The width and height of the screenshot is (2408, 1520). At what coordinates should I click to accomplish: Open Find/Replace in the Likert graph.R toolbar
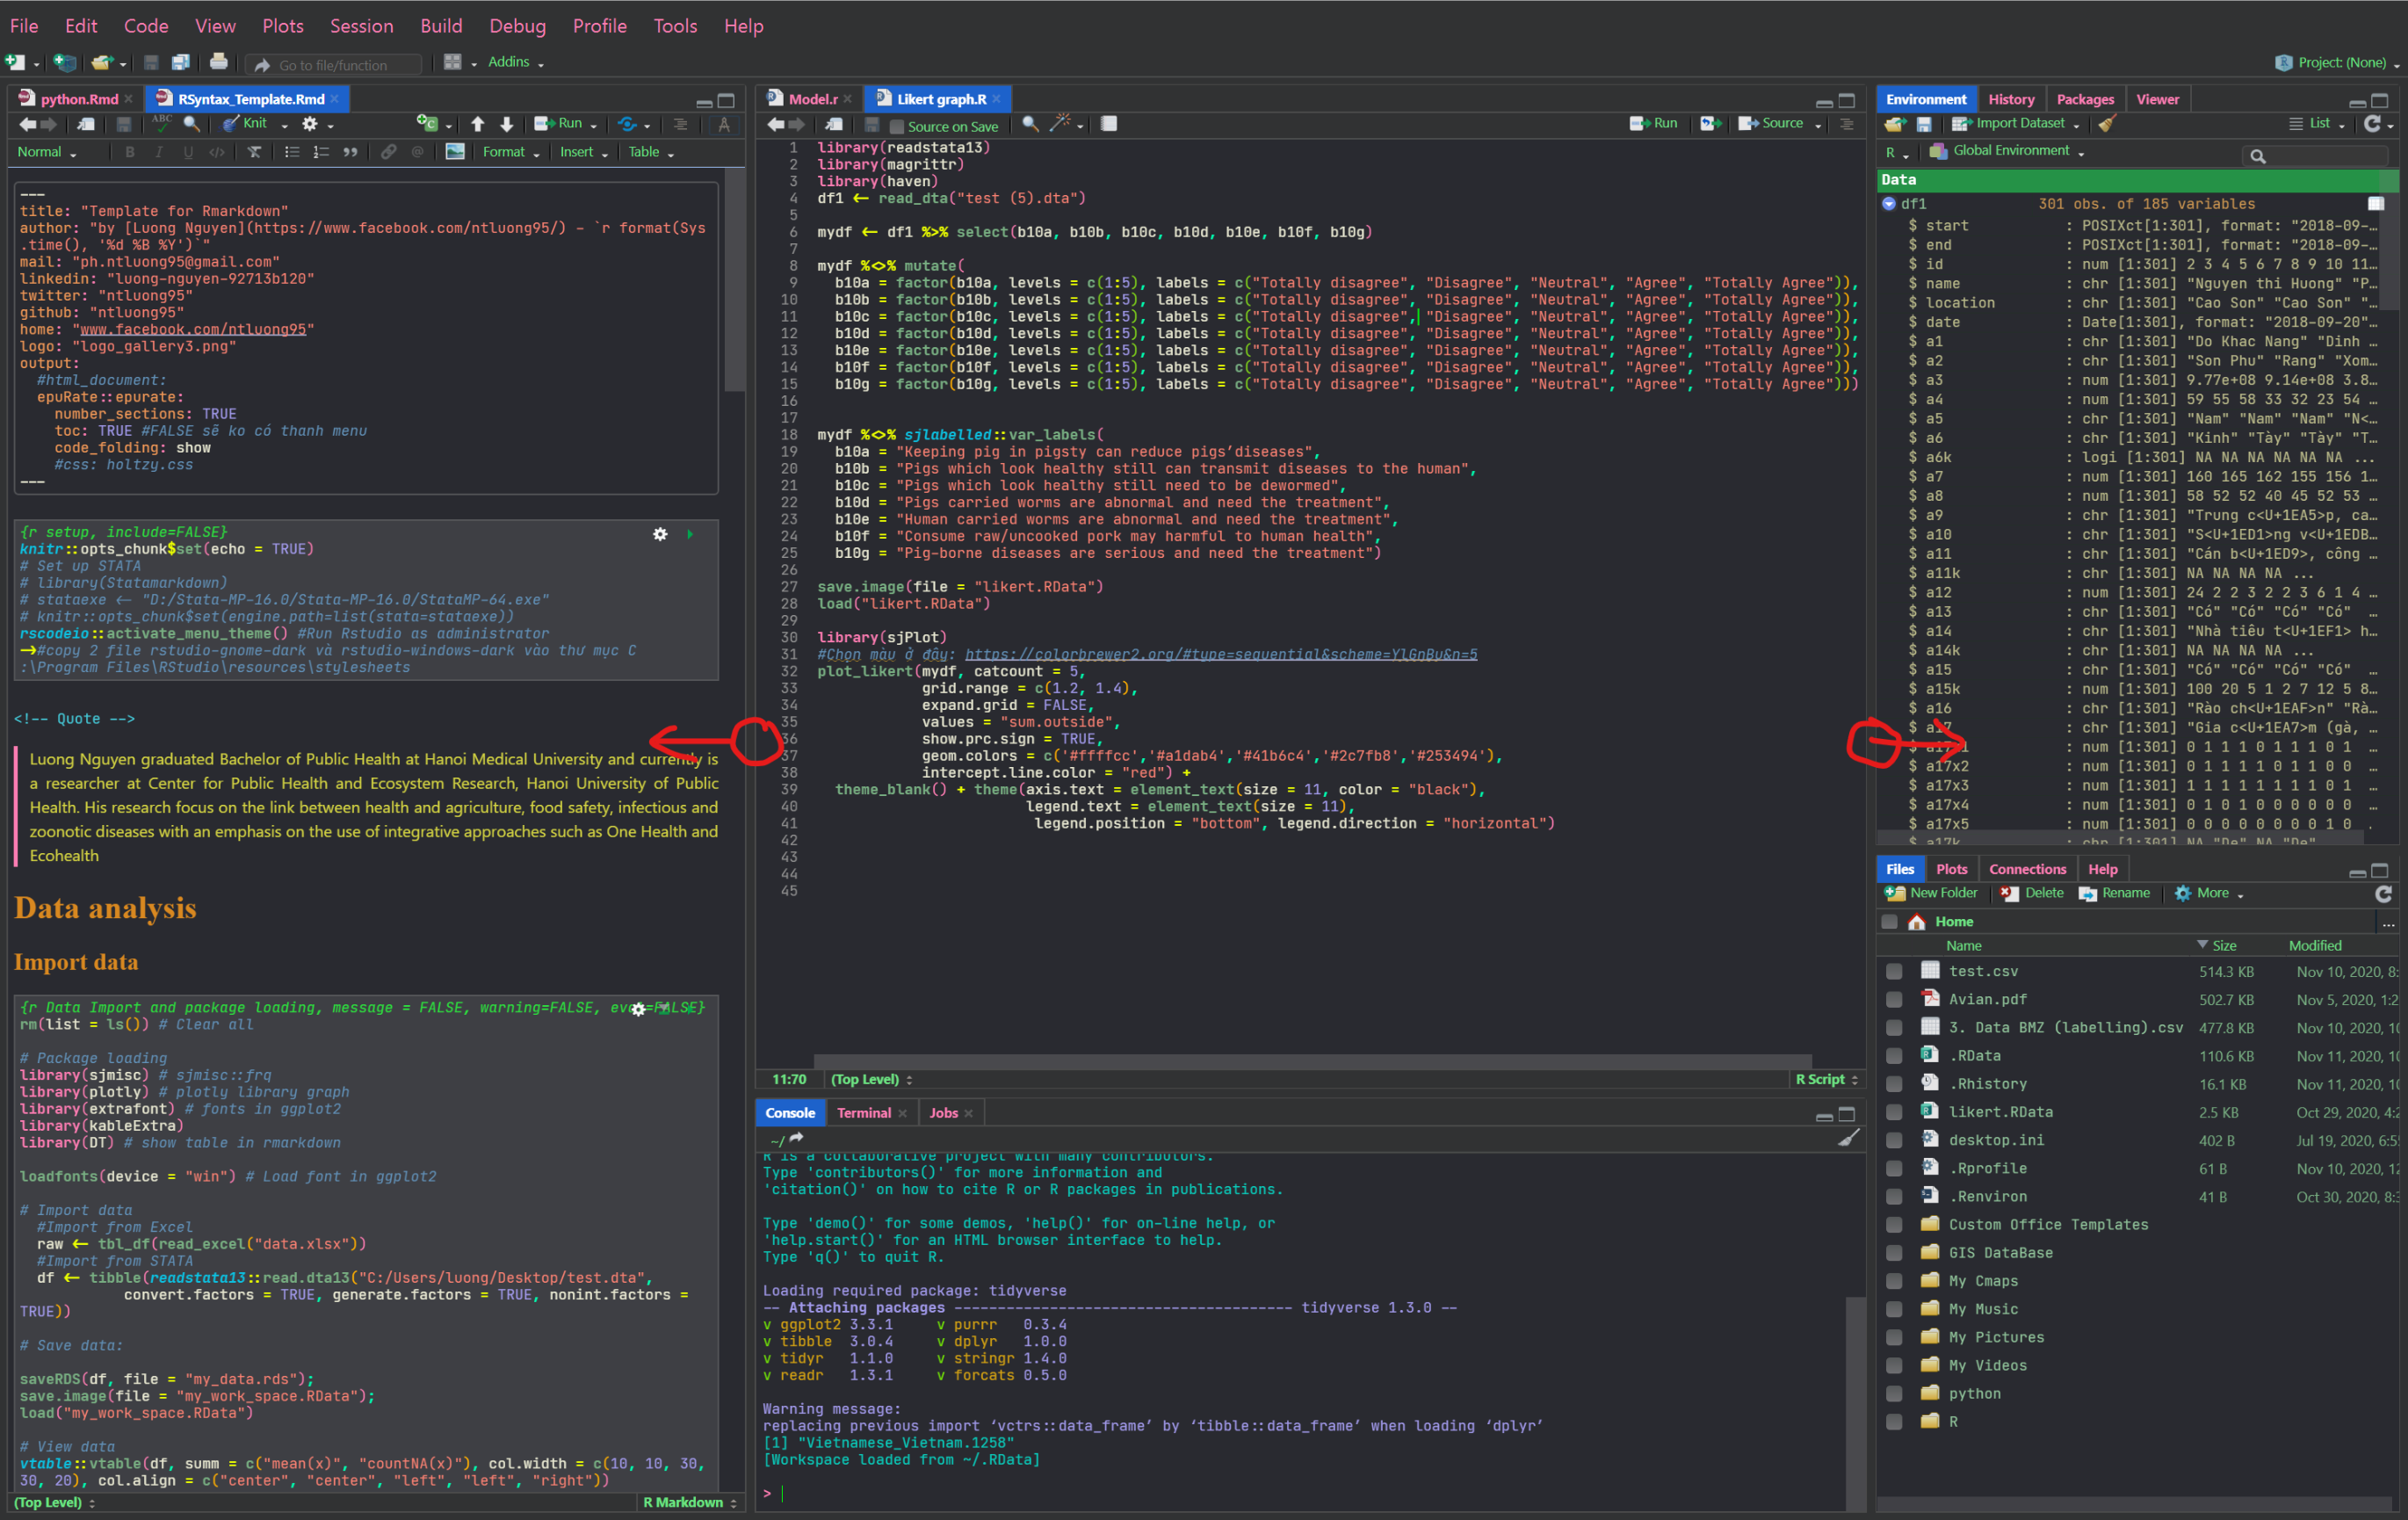pyautogui.click(x=1029, y=124)
